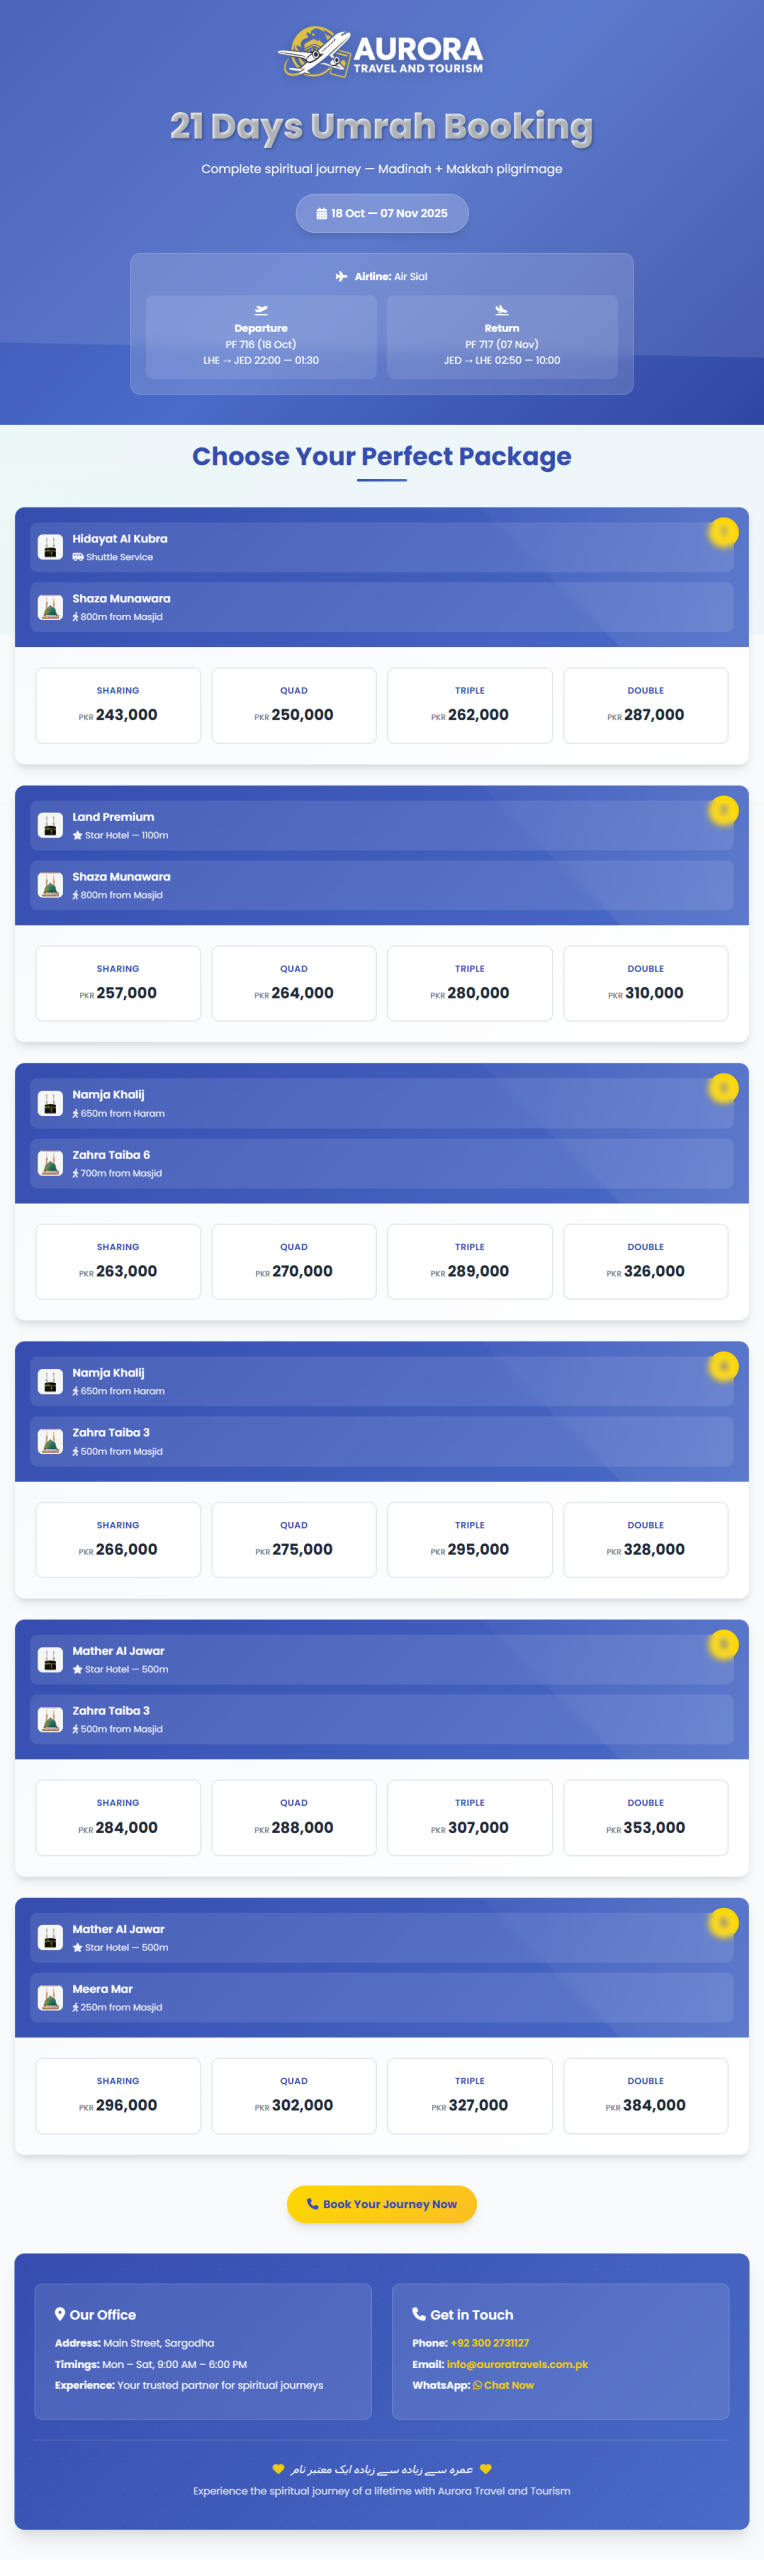
Task: Click the yellow badge on the Hidayat Al Kubra package
Action: [x=723, y=532]
